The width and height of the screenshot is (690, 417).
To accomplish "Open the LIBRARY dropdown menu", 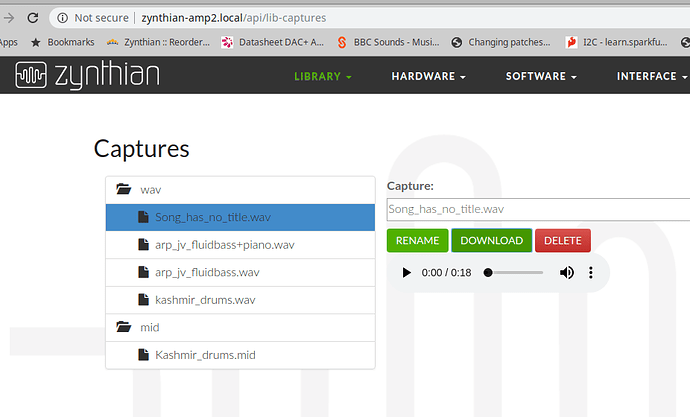I will [323, 77].
